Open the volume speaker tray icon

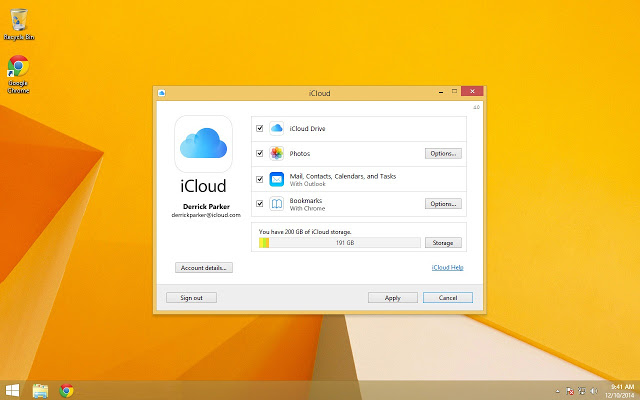point(594,391)
